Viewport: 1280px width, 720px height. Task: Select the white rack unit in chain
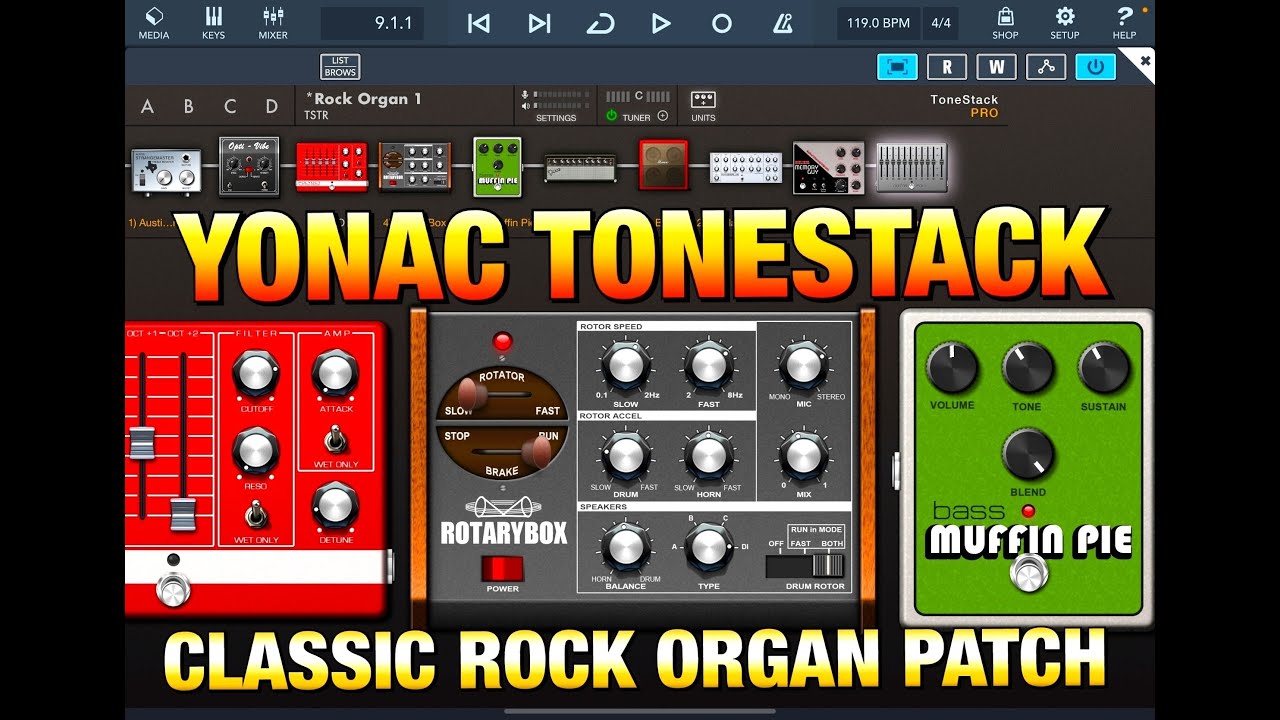click(x=746, y=168)
